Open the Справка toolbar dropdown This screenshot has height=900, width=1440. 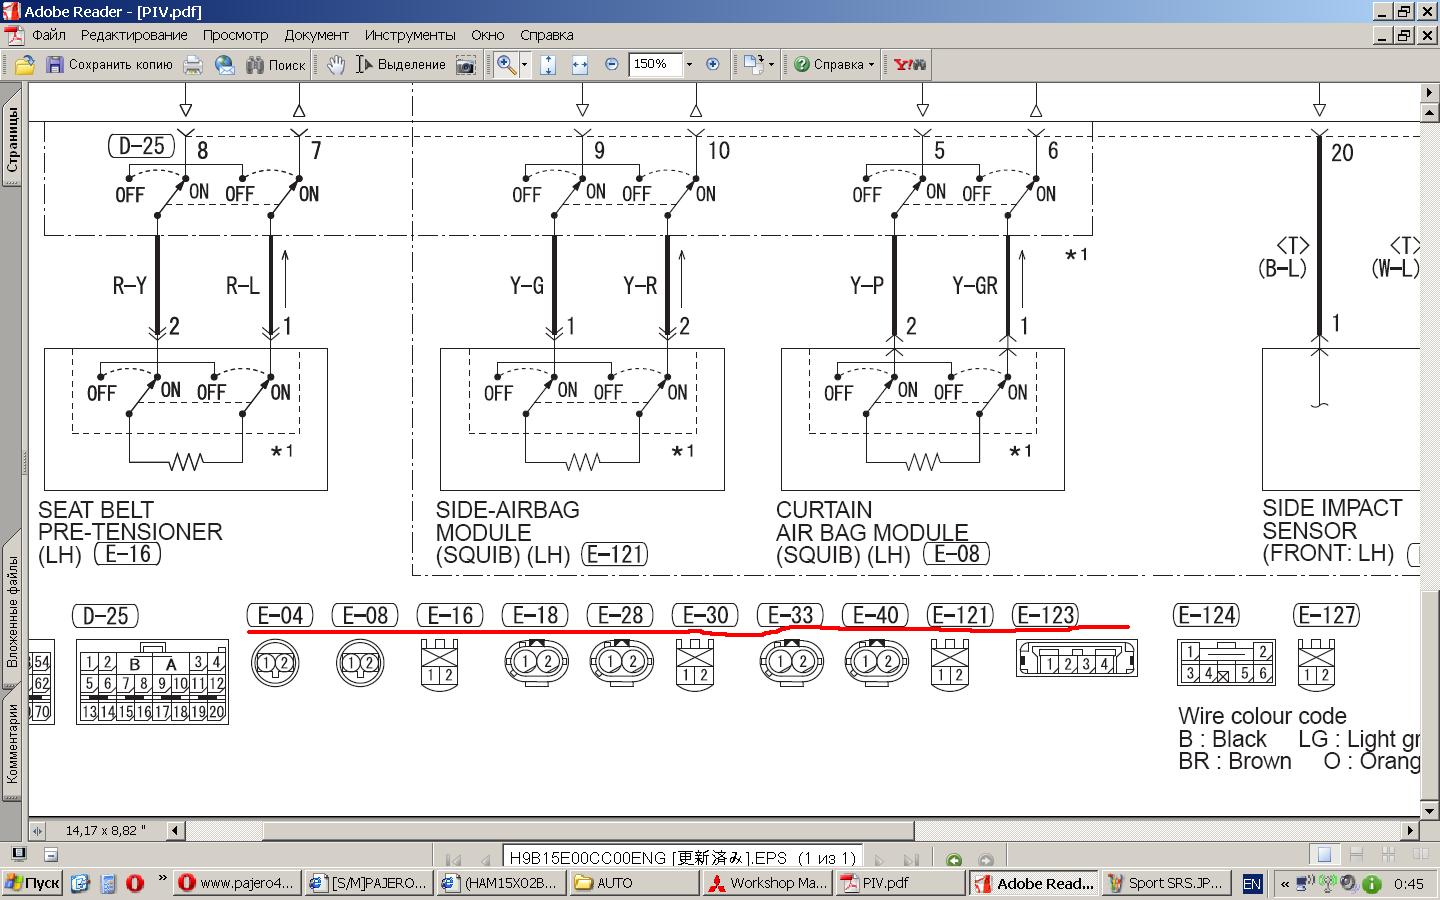click(x=834, y=65)
